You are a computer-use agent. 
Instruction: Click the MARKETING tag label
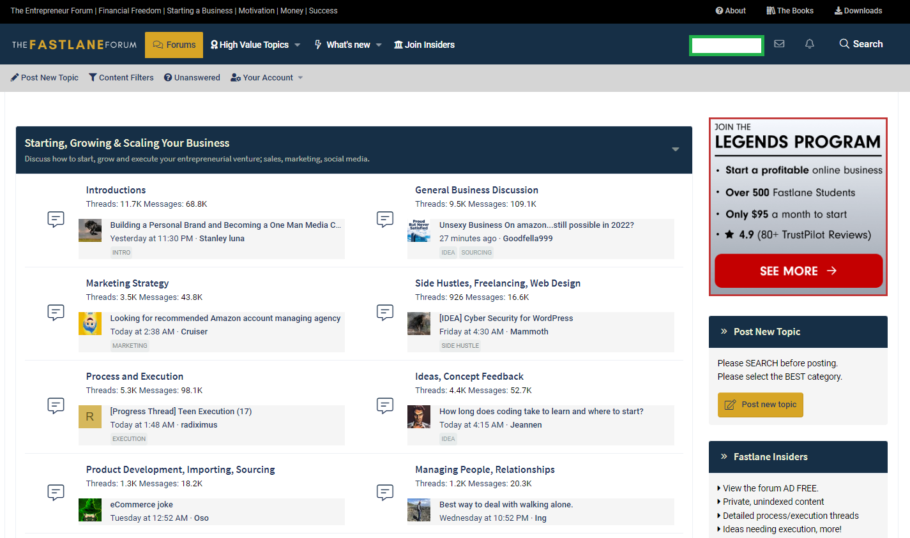(x=129, y=345)
